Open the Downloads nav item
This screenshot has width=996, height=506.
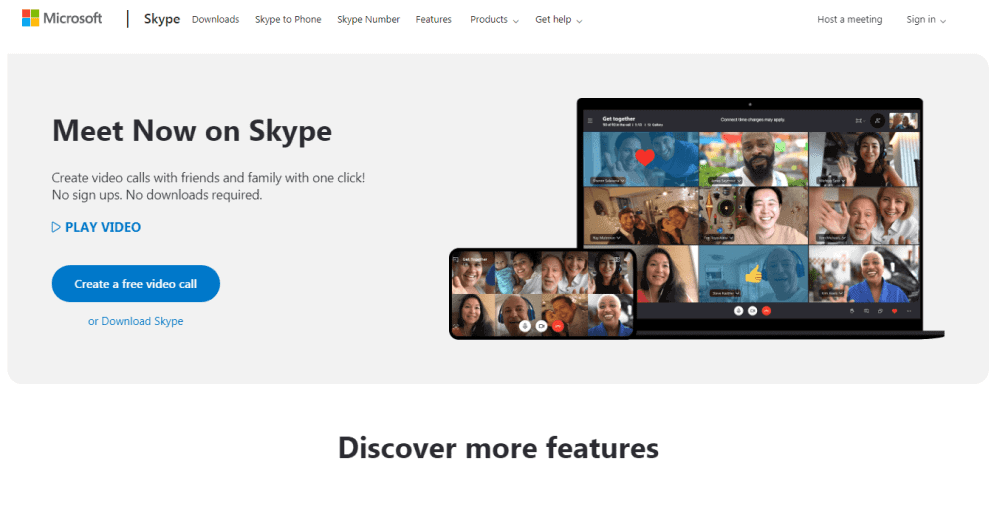215,20
